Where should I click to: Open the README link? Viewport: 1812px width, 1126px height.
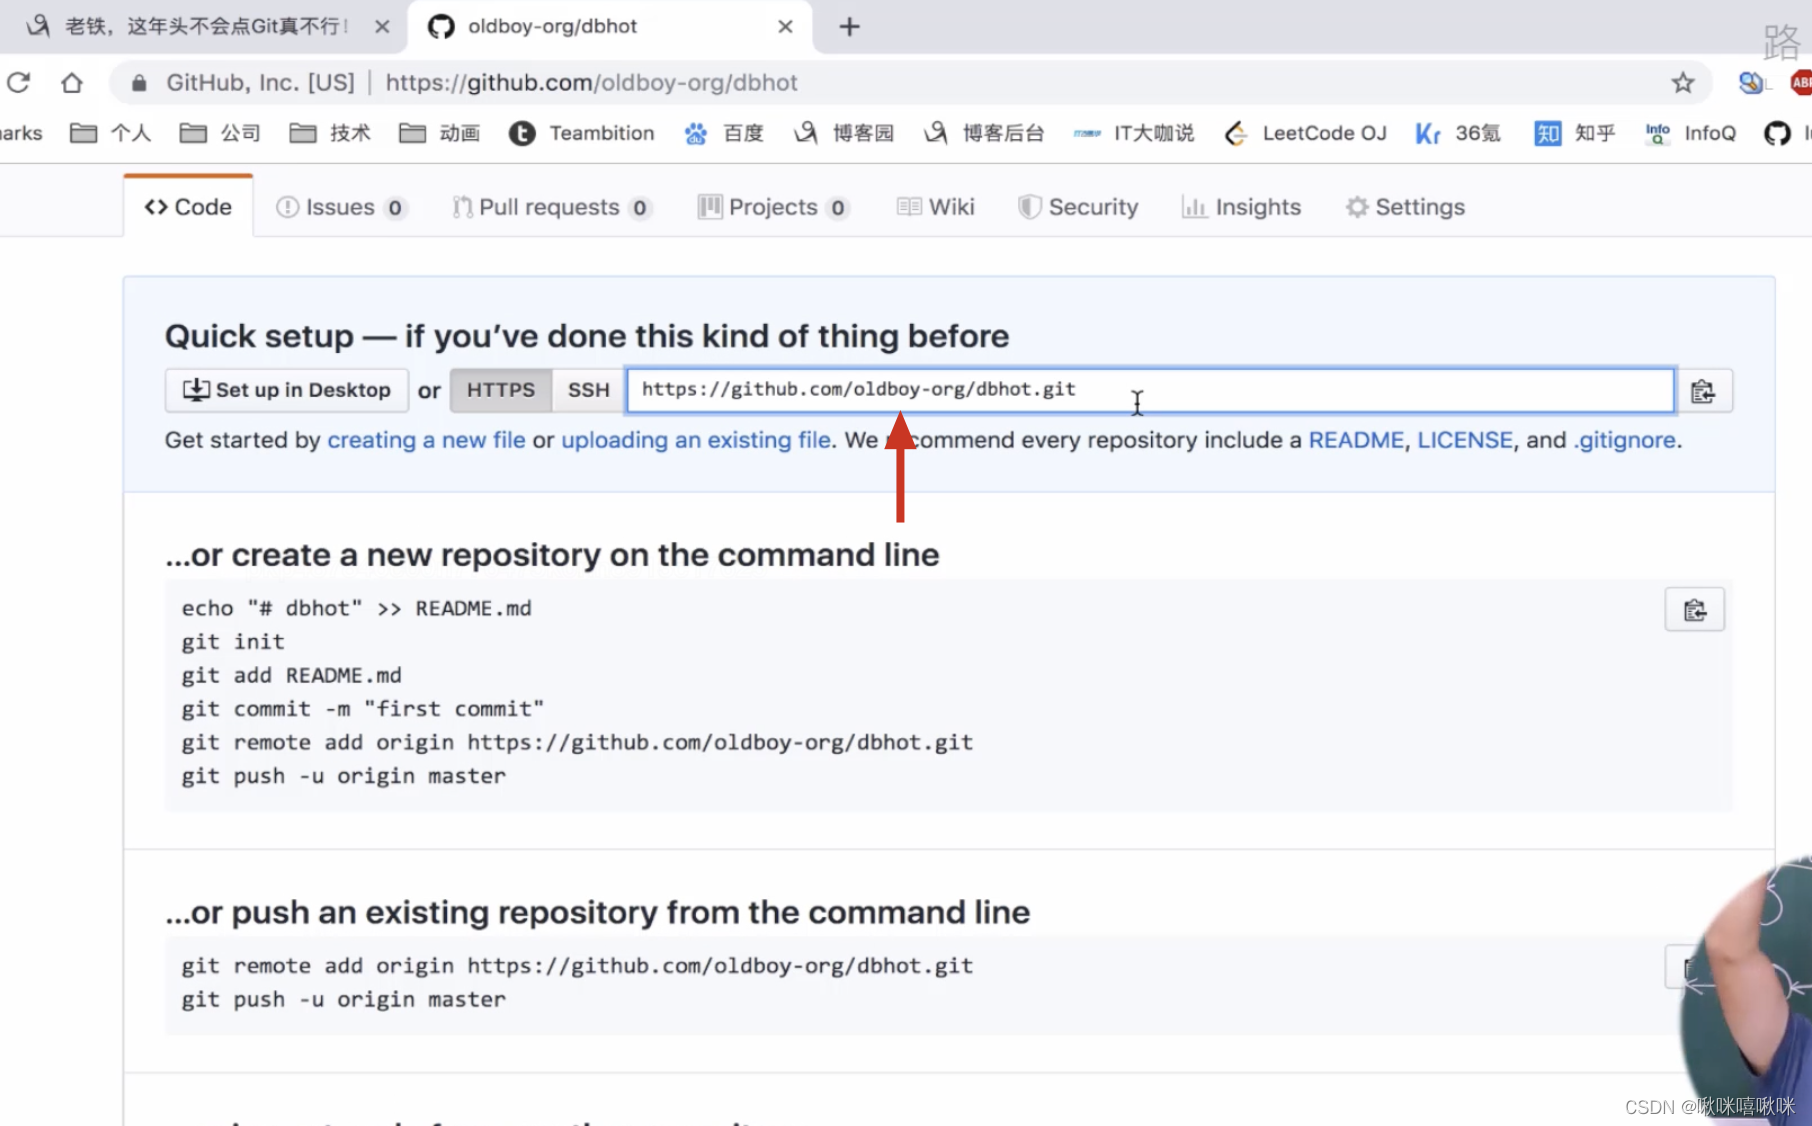1356,440
